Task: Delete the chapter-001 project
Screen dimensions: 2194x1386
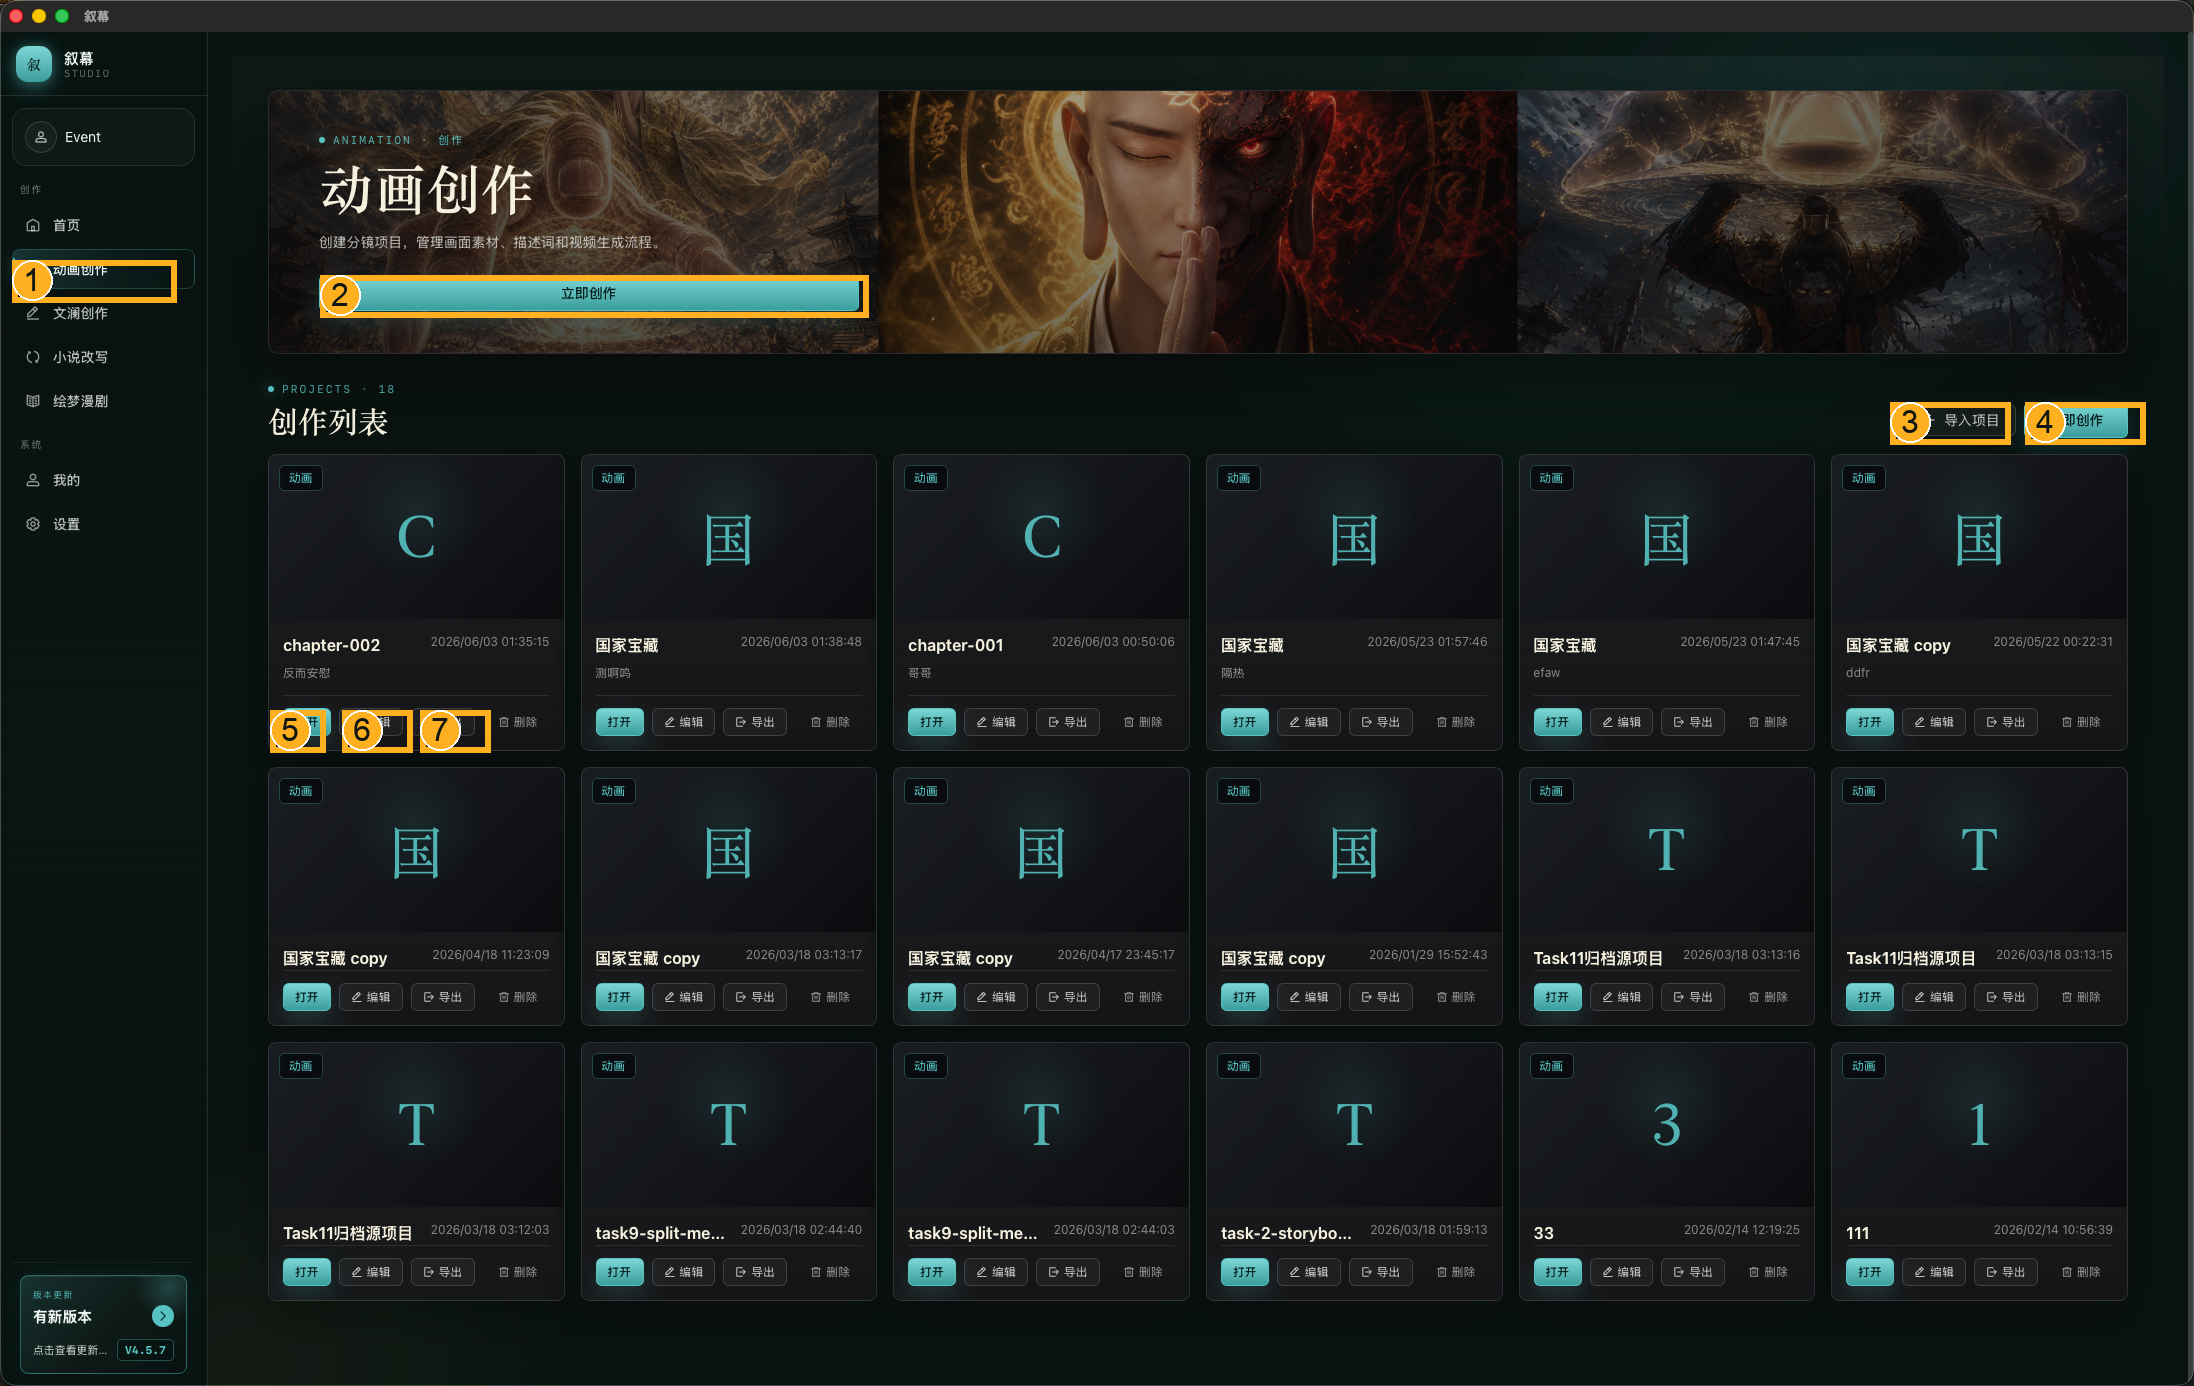Action: (1144, 722)
